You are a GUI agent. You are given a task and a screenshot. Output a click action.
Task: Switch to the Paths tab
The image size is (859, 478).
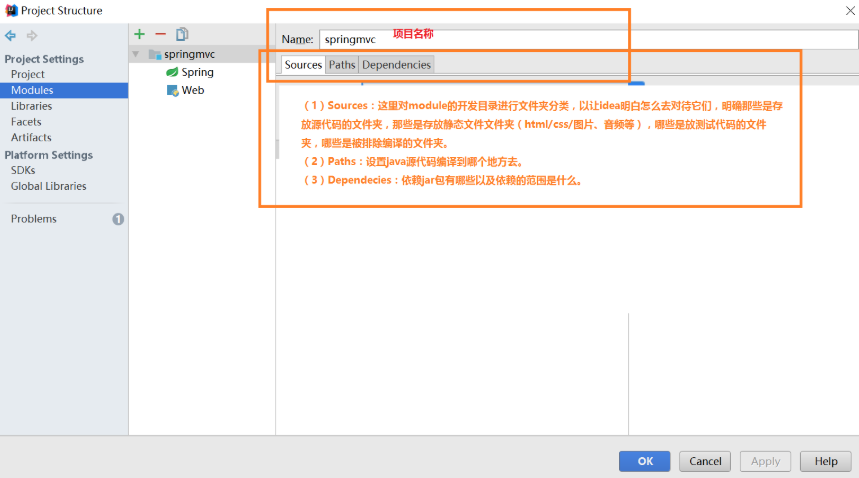point(342,65)
